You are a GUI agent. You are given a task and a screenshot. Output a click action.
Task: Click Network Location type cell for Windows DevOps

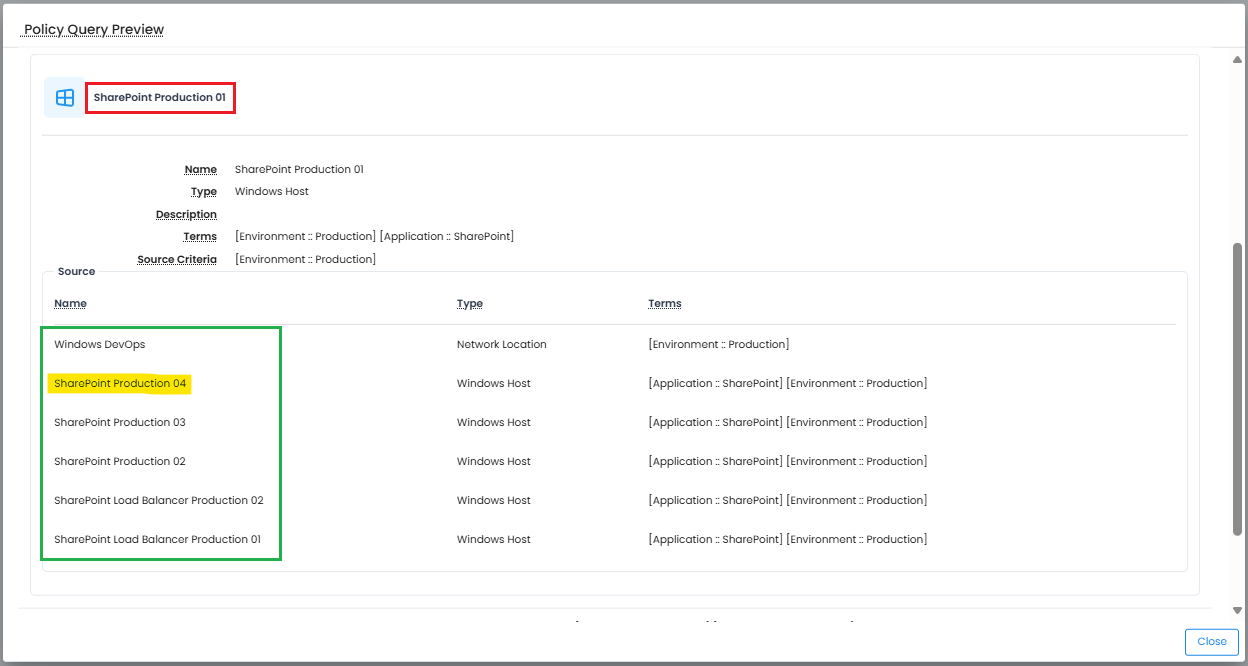[502, 345]
